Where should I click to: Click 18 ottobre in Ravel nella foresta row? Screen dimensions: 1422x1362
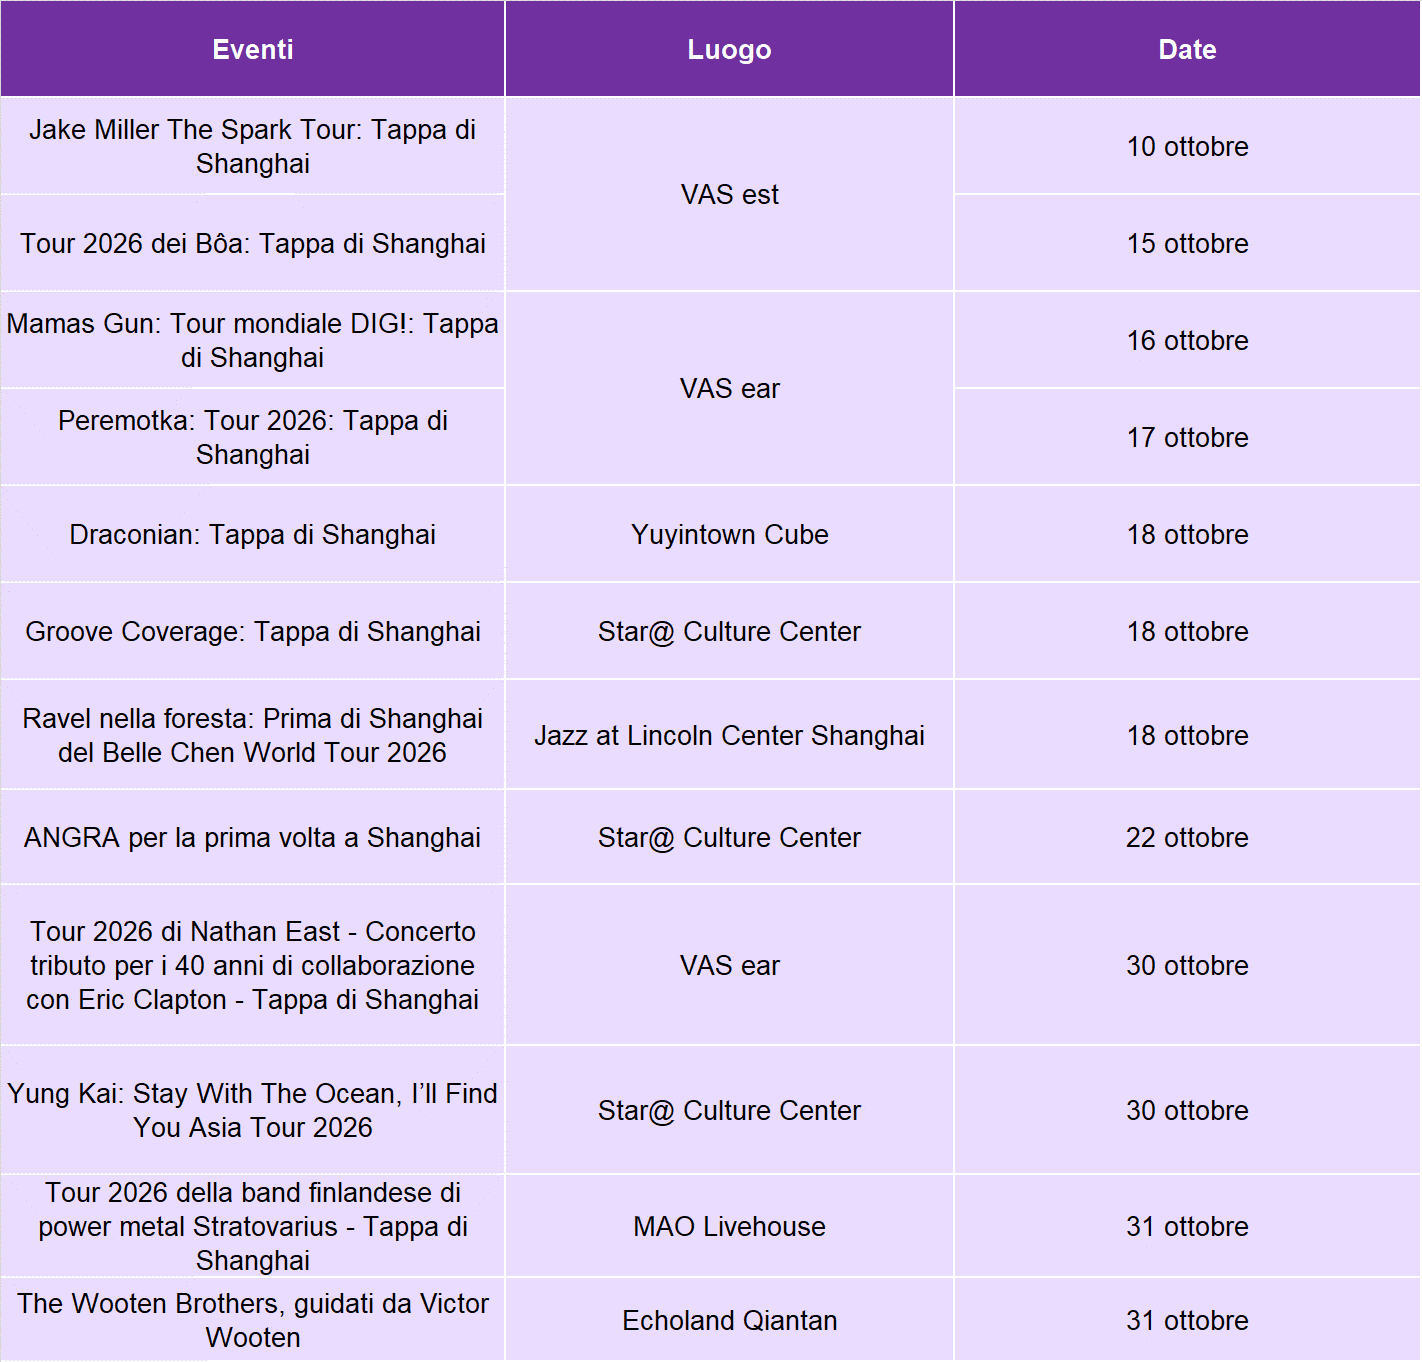[1187, 735]
